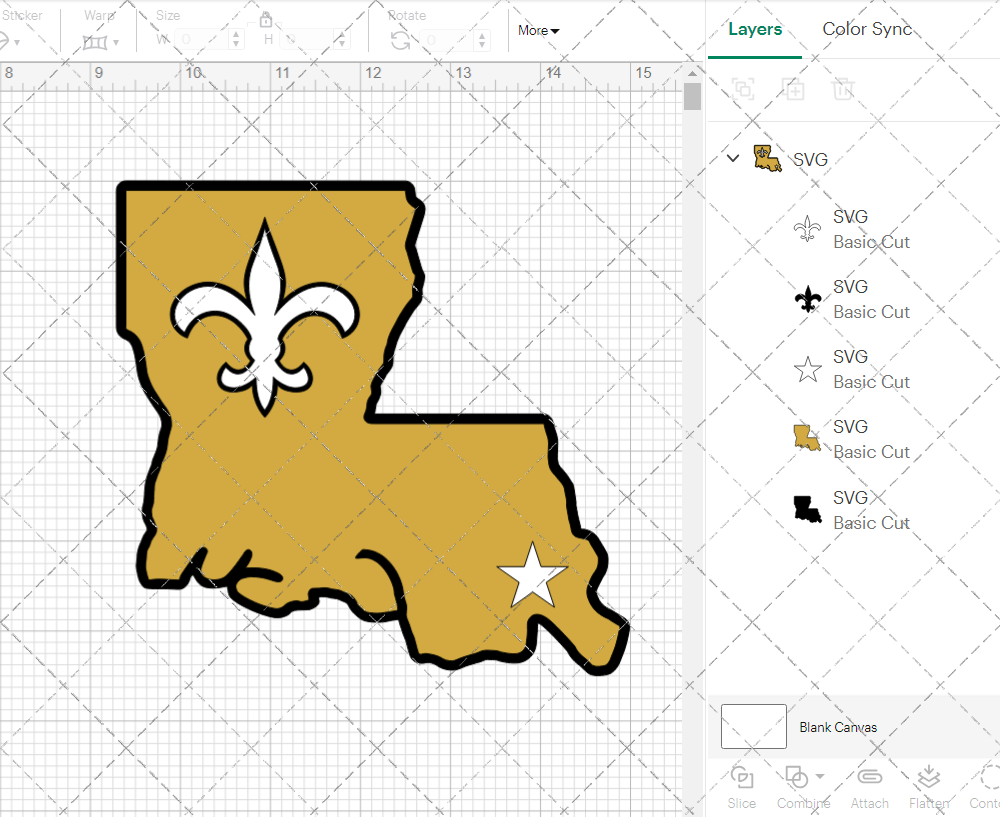Click the Delete trash icon
This screenshot has width=1000, height=817.
click(843, 89)
